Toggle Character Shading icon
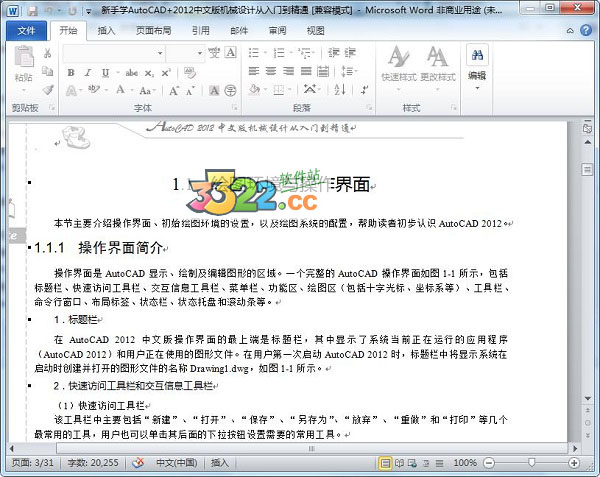Viewport: 600px width, 477px height. point(214,91)
